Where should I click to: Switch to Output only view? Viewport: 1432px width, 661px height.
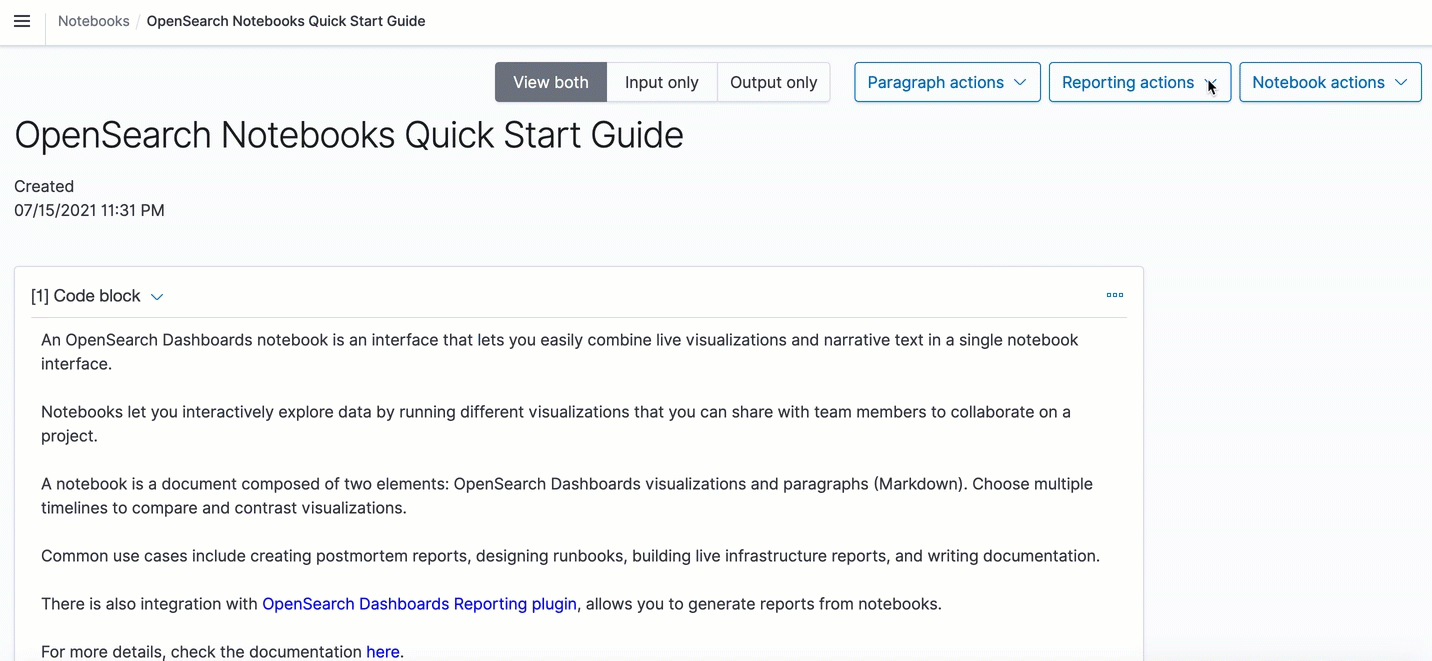click(x=773, y=82)
